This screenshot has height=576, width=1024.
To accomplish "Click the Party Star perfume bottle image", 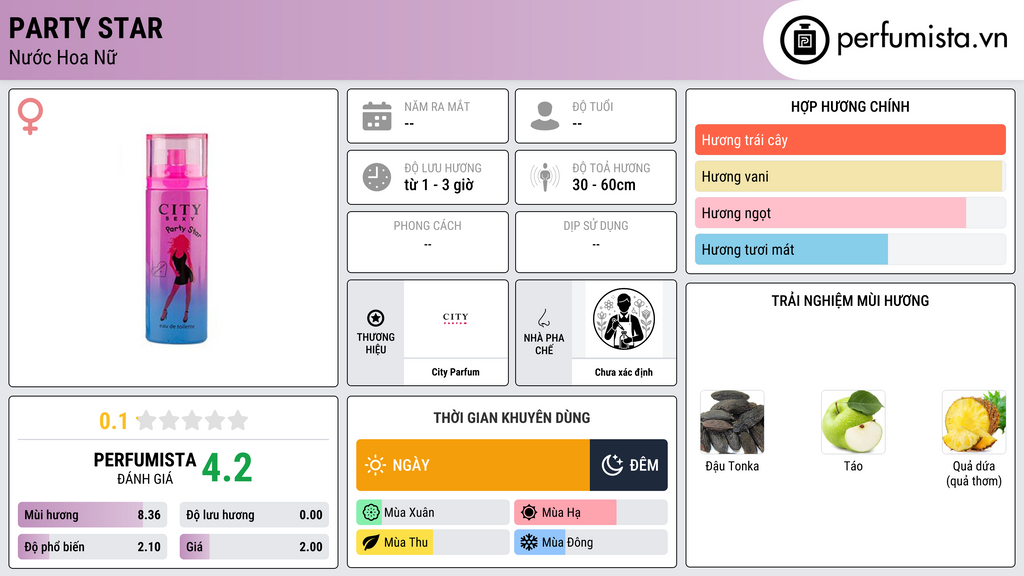I will (x=176, y=238).
